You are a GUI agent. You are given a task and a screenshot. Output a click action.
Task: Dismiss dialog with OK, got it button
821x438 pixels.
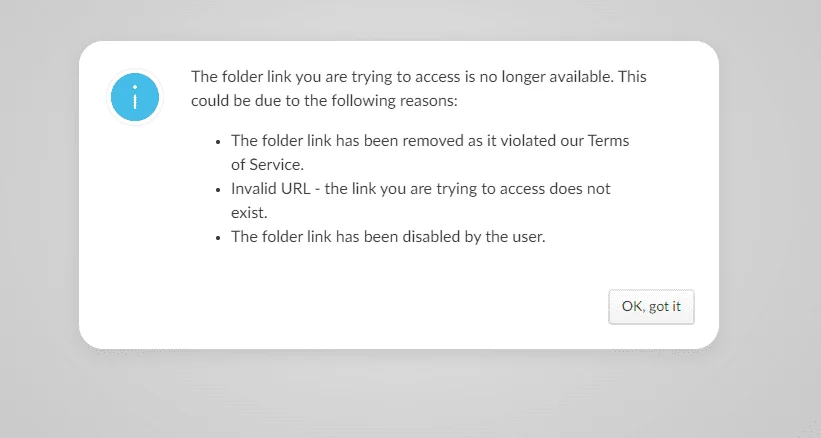(x=651, y=307)
